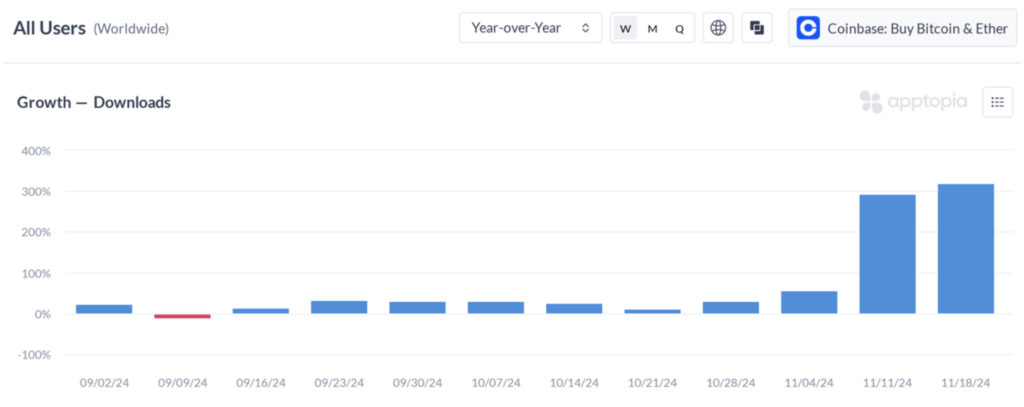Image resolution: width=1024 pixels, height=407 pixels.
Task: Click the Worldwide label
Action: click(x=131, y=29)
